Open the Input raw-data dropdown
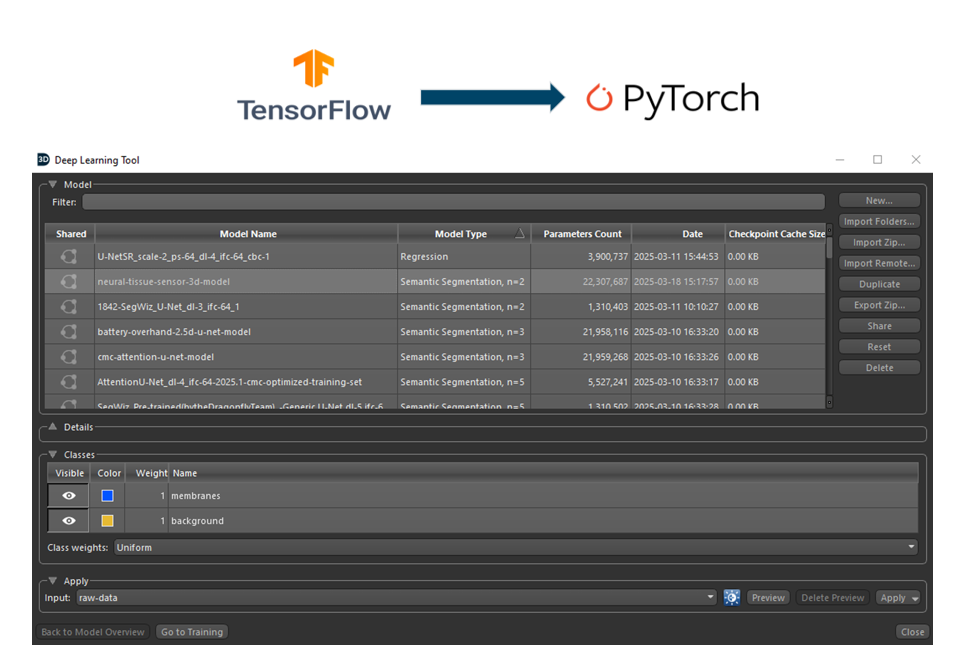Viewport: 977px width, 660px height. click(396, 598)
